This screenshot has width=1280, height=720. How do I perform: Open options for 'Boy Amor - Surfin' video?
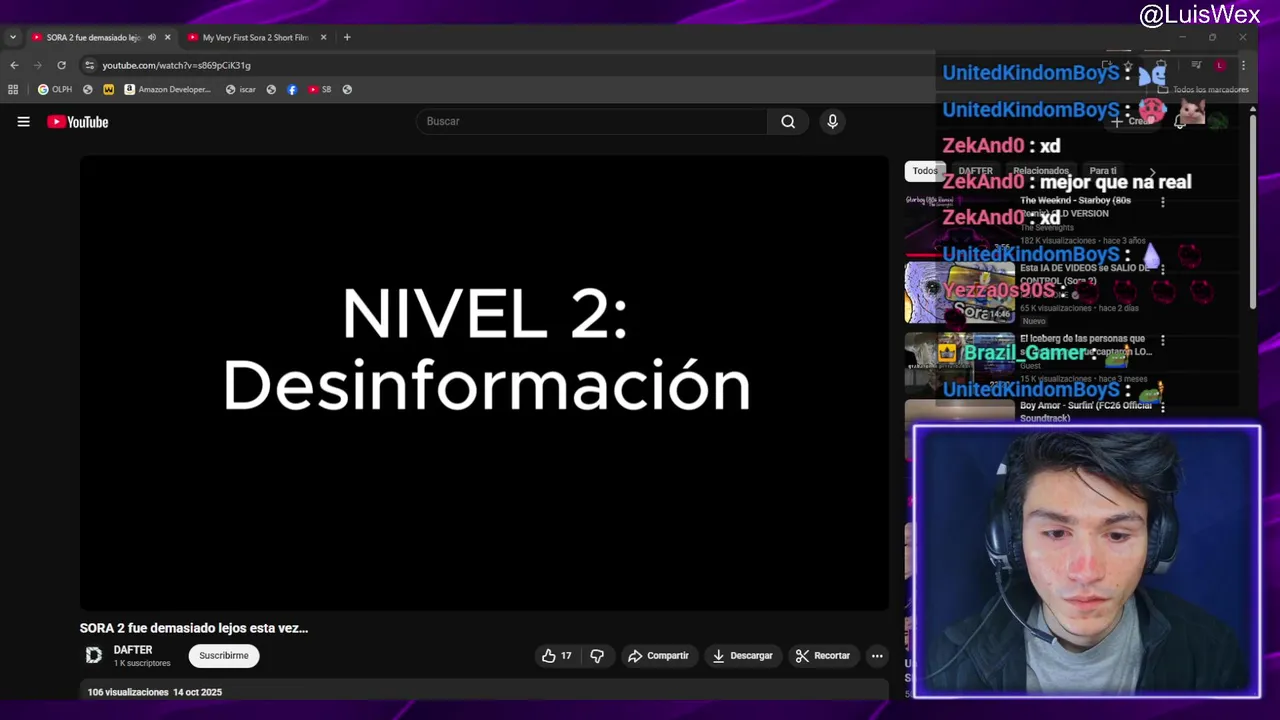click(1162, 408)
